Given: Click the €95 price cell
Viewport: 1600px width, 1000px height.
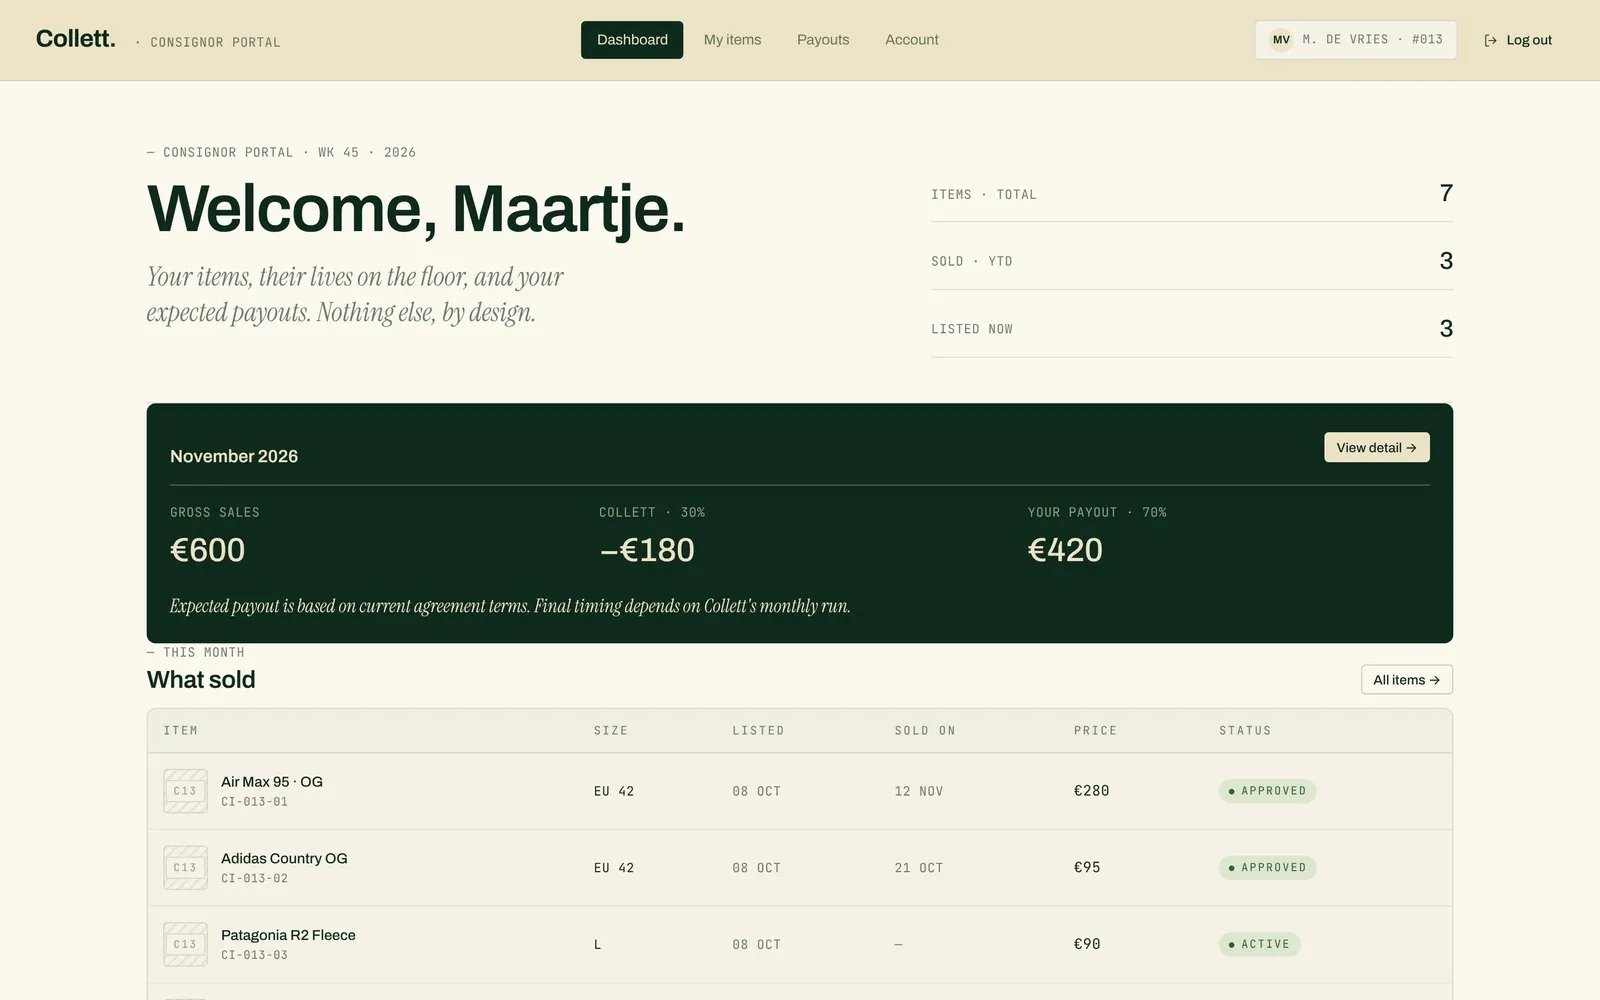Looking at the screenshot, I should [1087, 868].
